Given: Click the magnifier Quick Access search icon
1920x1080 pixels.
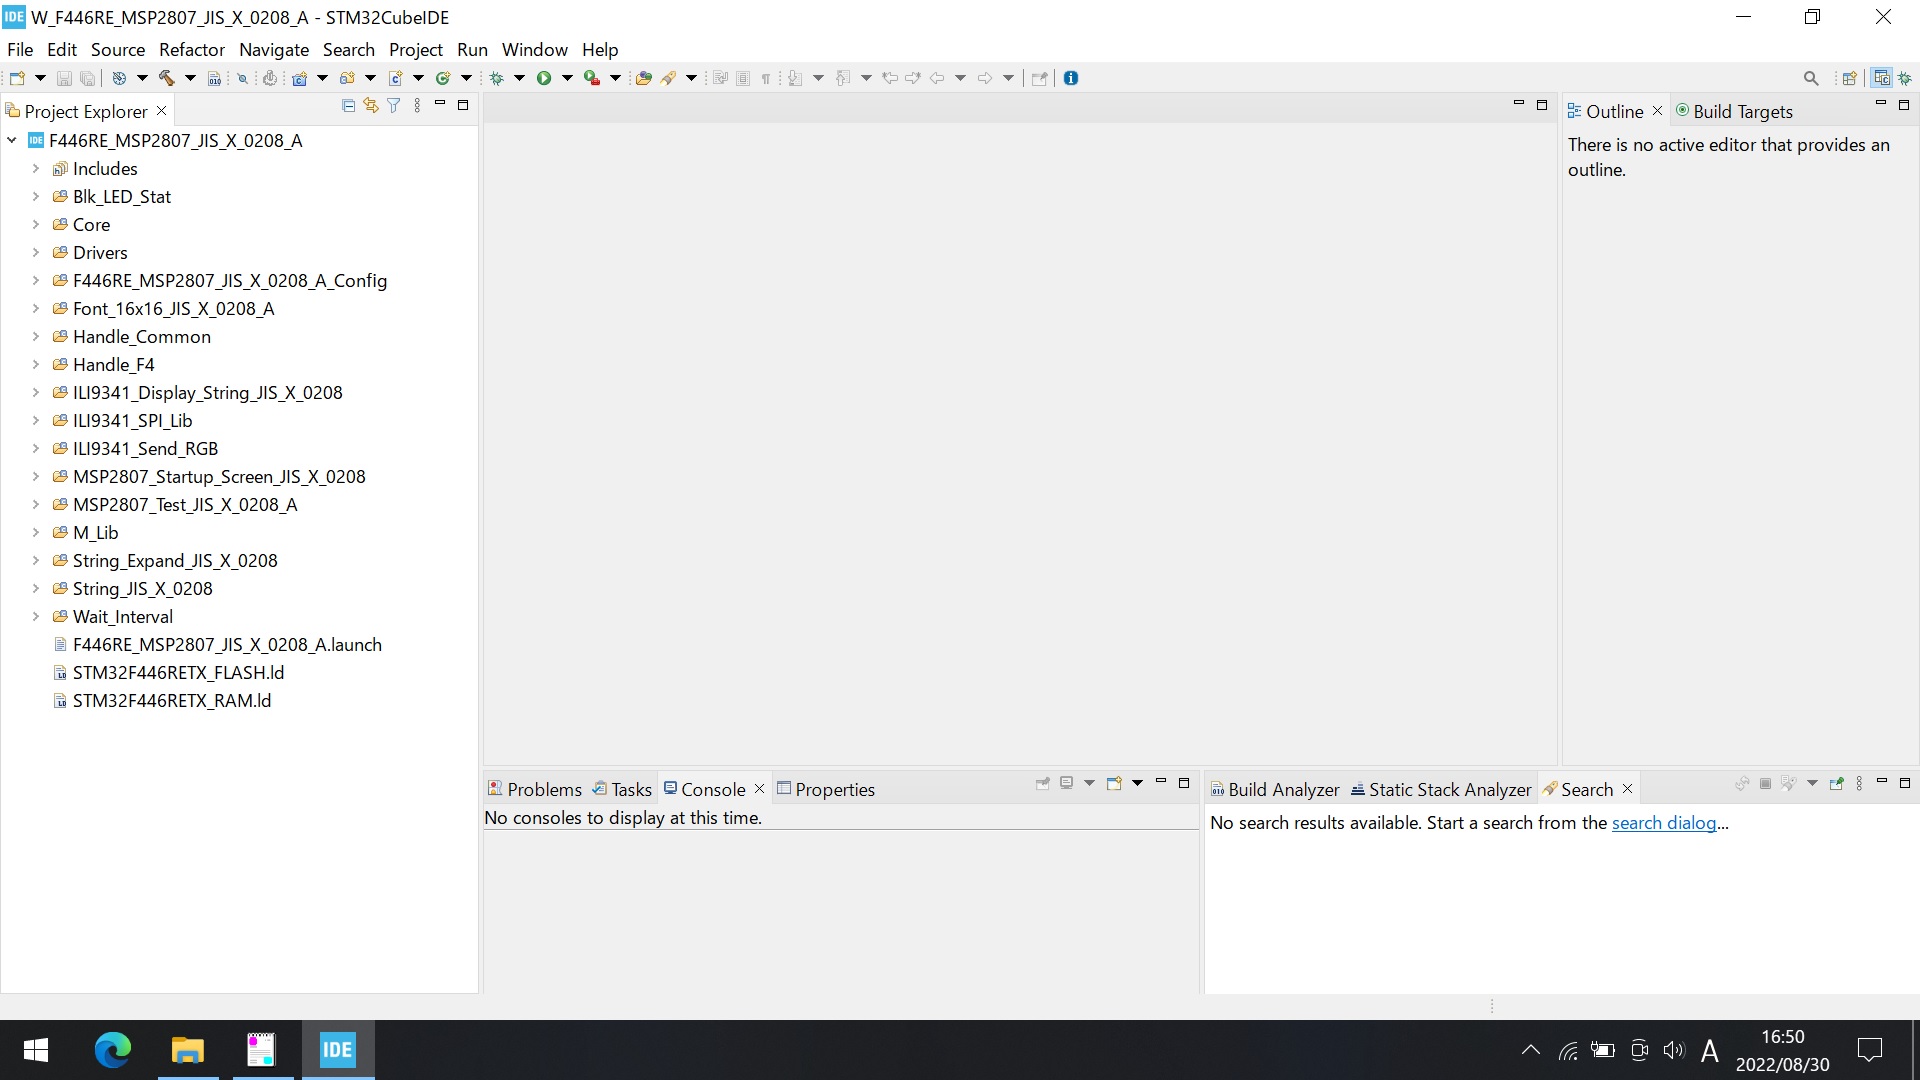Looking at the screenshot, I should (1811, 78).
